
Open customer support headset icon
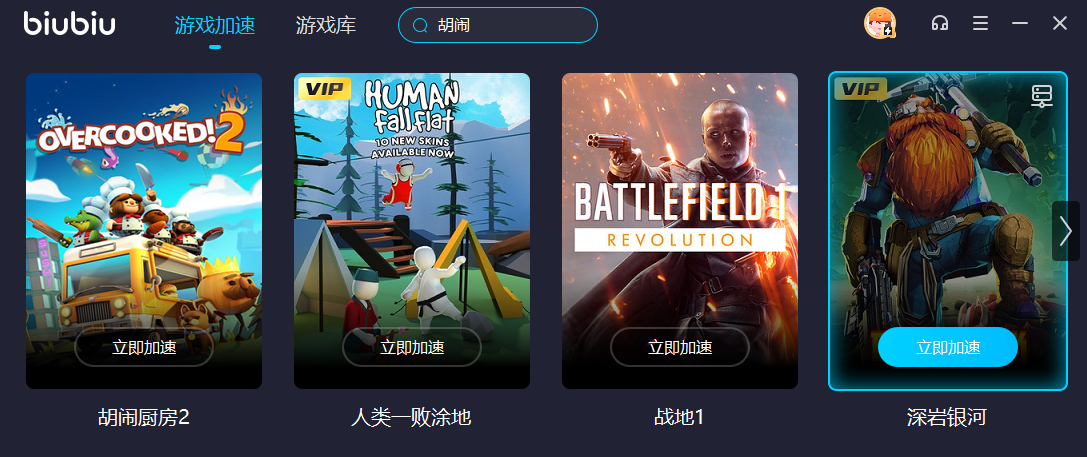click(939, 24)
